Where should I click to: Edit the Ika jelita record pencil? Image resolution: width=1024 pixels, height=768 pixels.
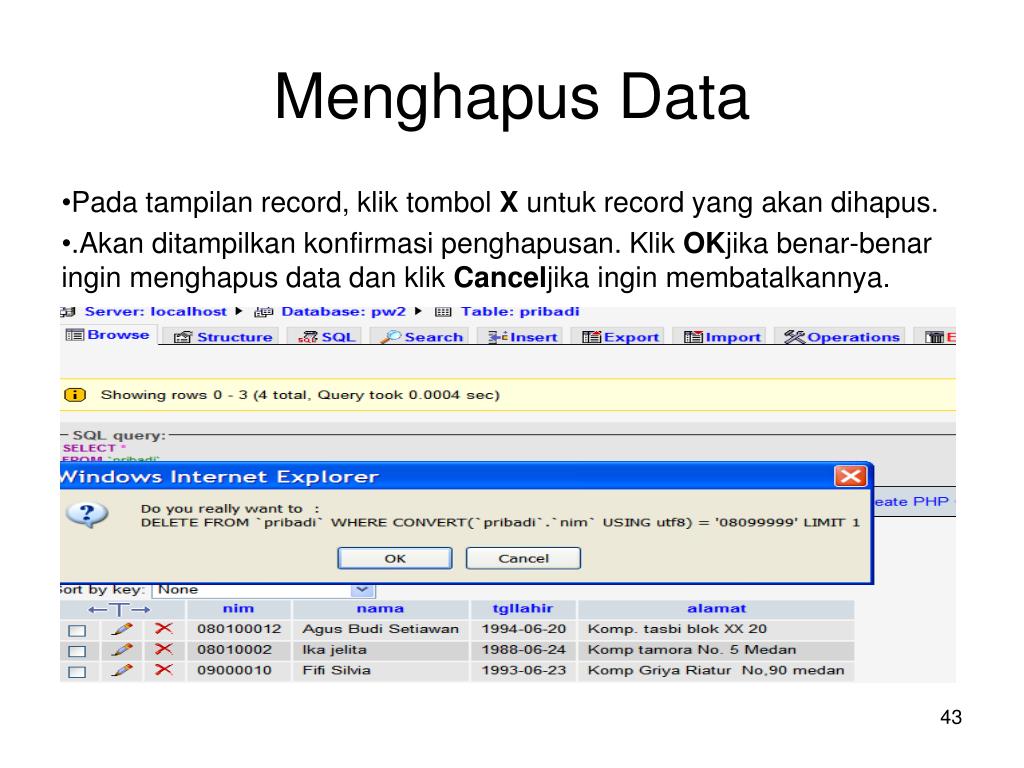(x=121, y=650)
